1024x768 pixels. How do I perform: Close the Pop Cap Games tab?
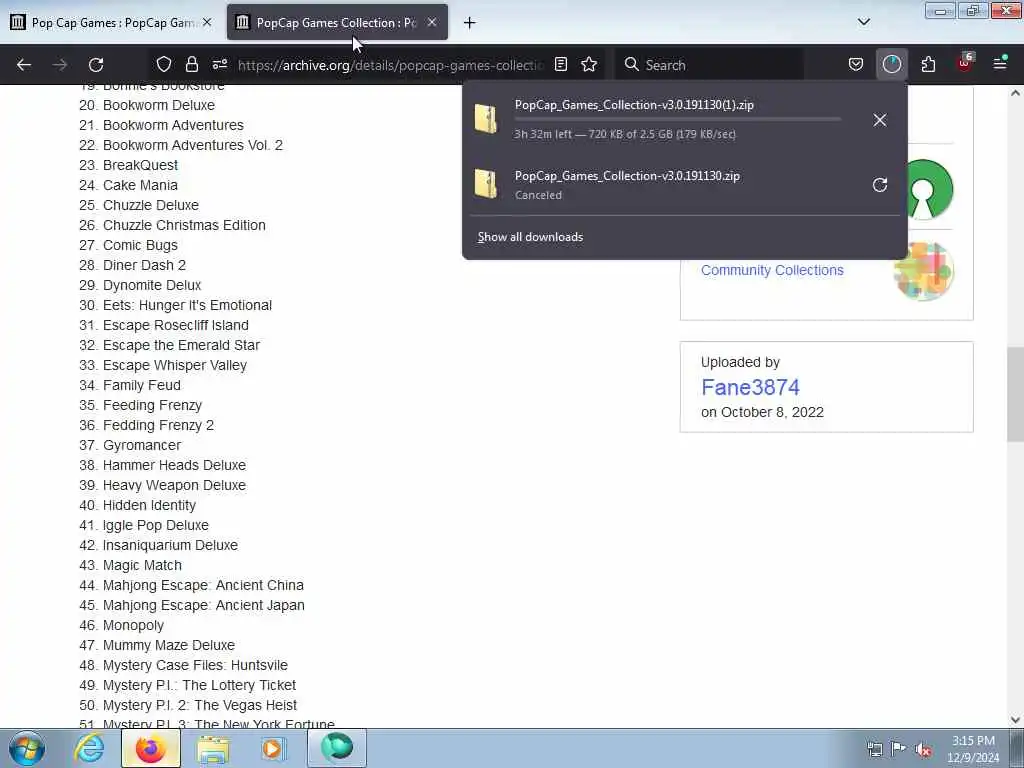click(207, 22)
